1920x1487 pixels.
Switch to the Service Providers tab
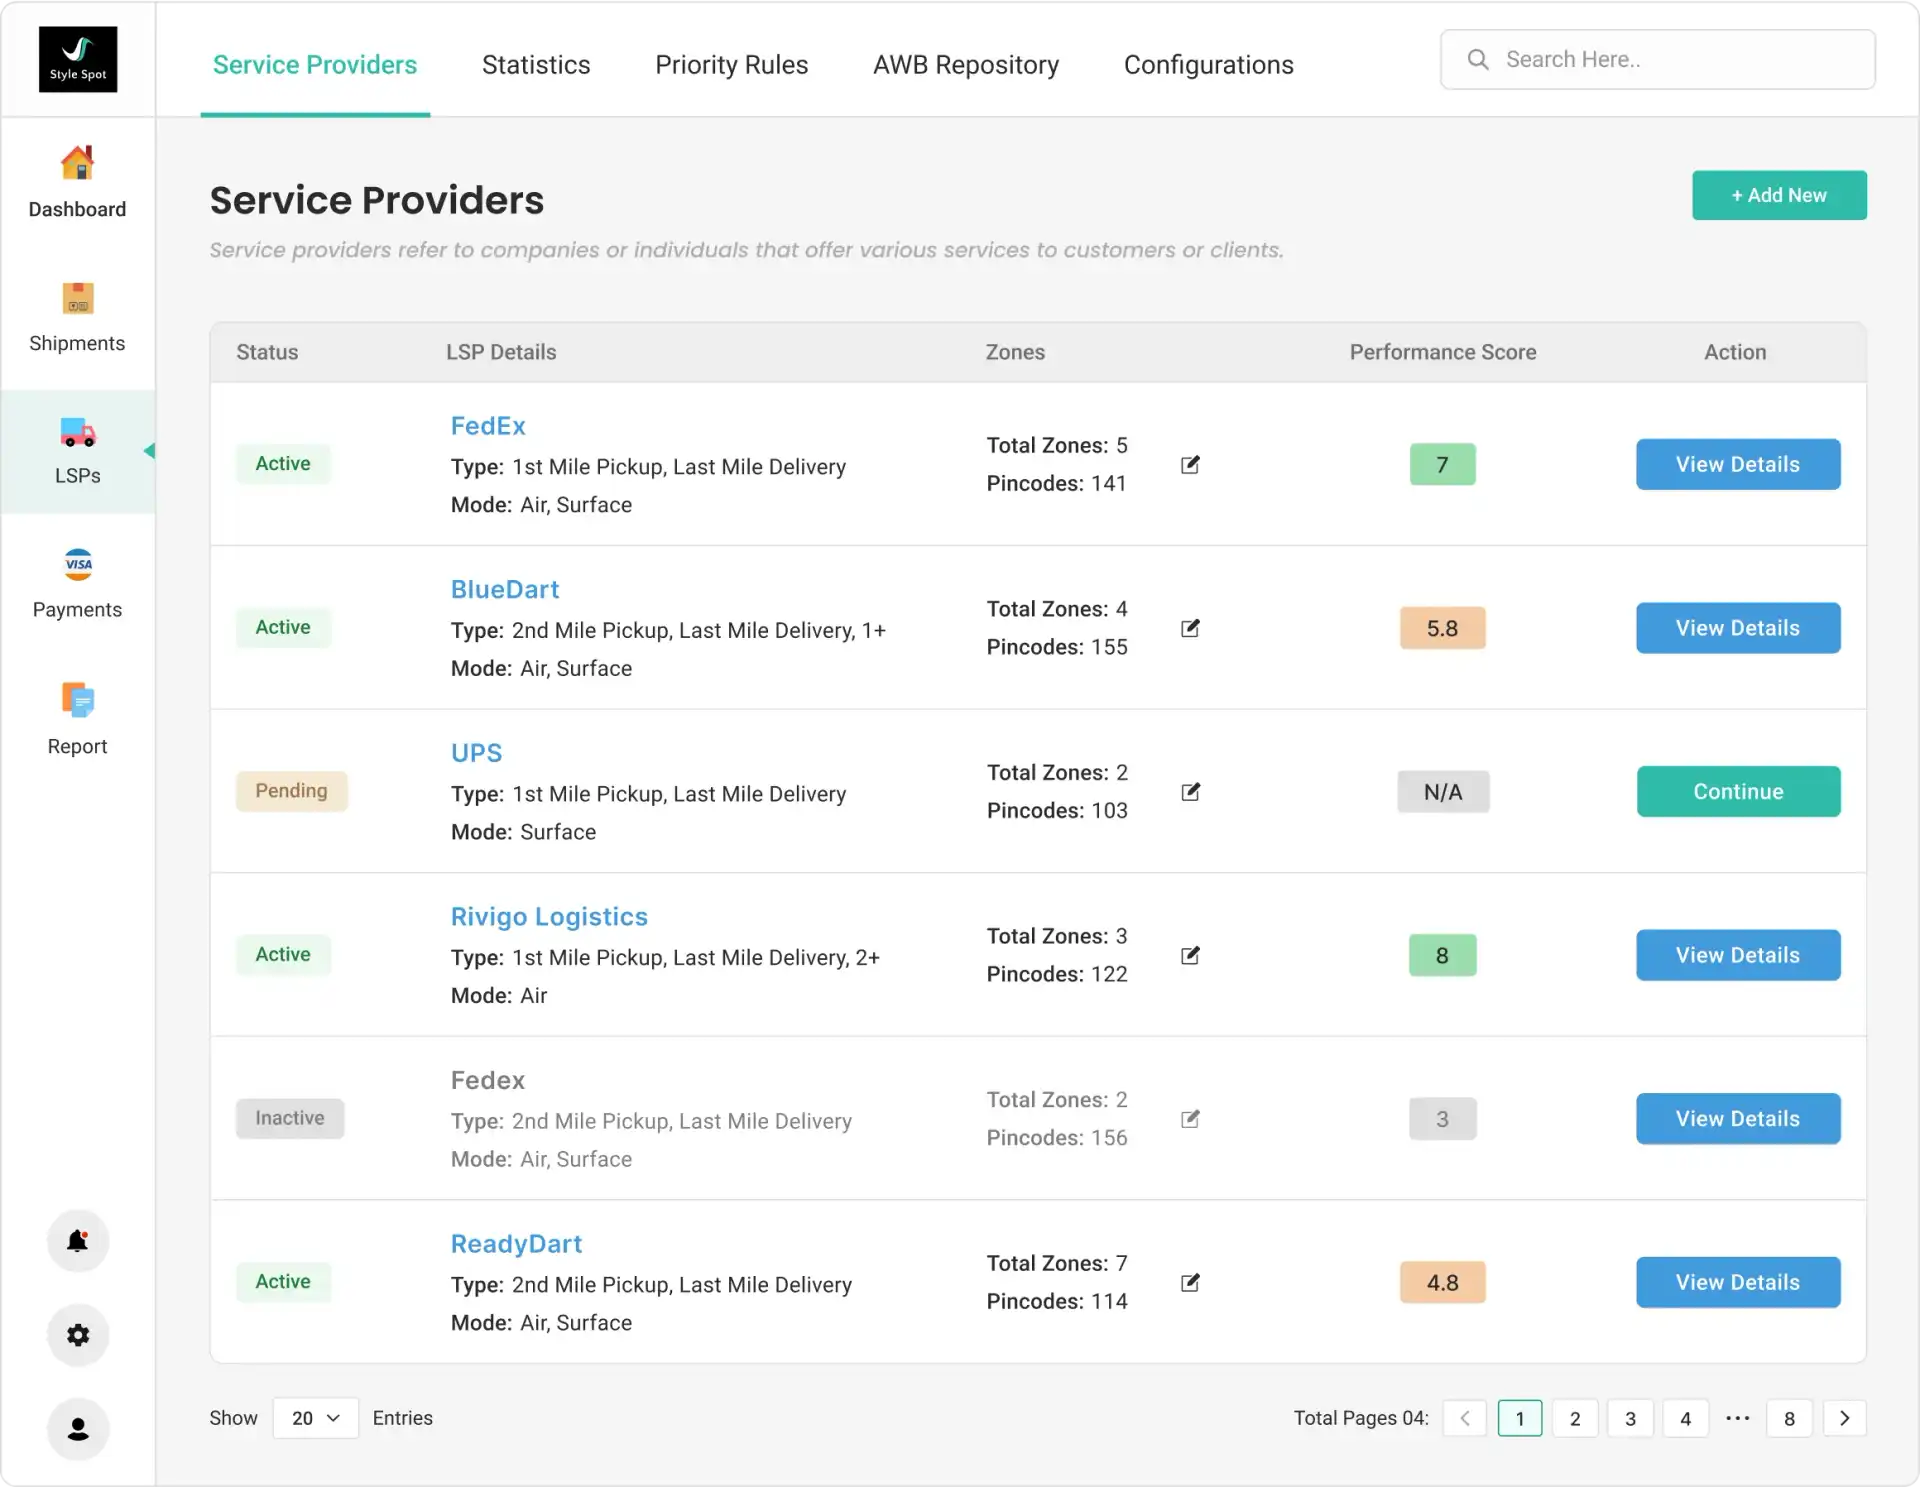(315, 65)
